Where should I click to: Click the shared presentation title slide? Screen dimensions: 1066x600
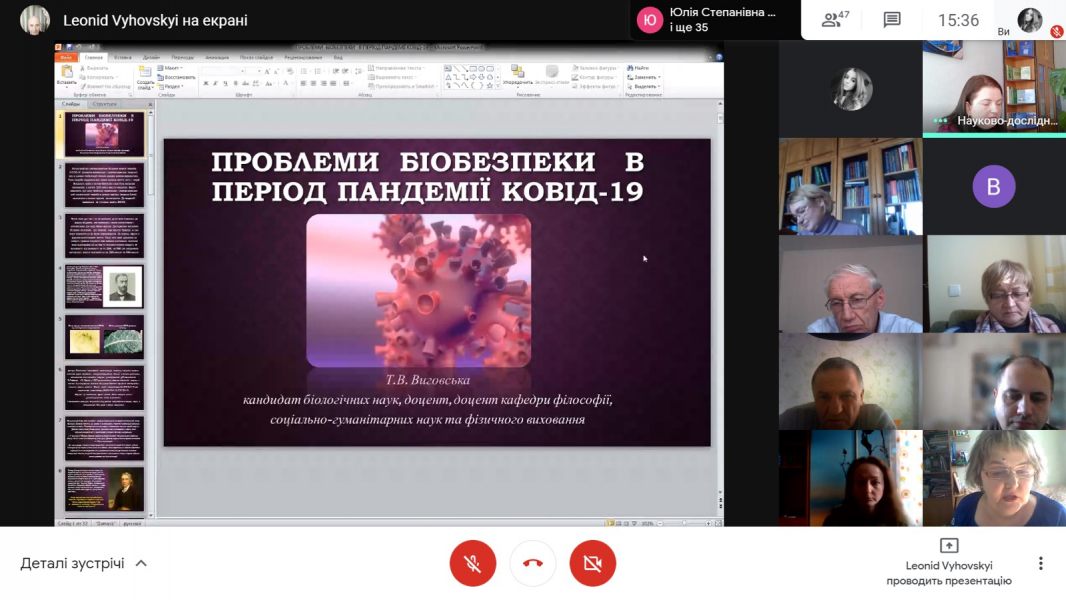pyautogui.click(x=437, y=292)
